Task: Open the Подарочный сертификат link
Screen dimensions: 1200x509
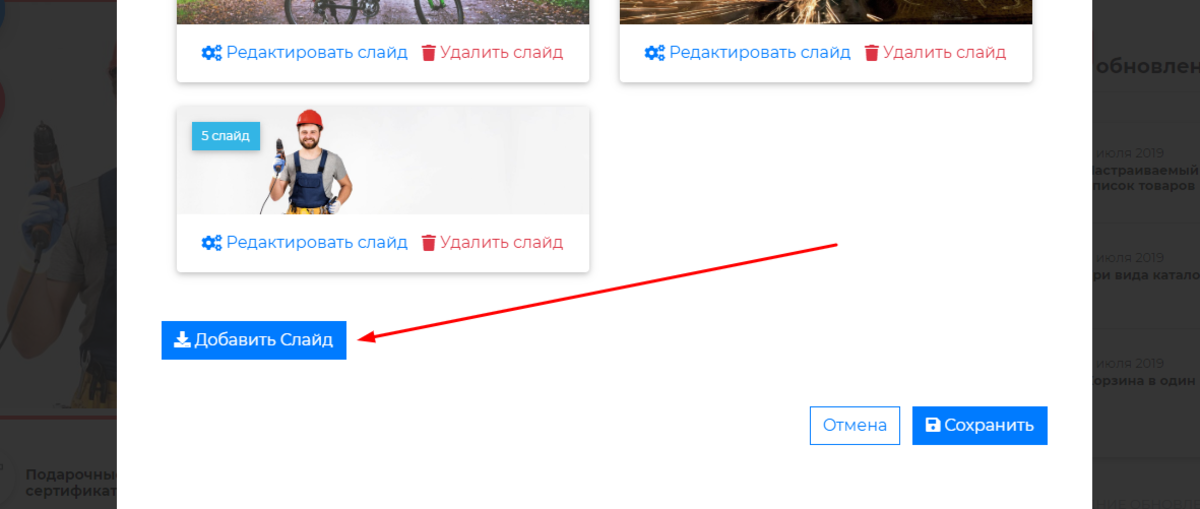Action: click(x=72, y=483)
